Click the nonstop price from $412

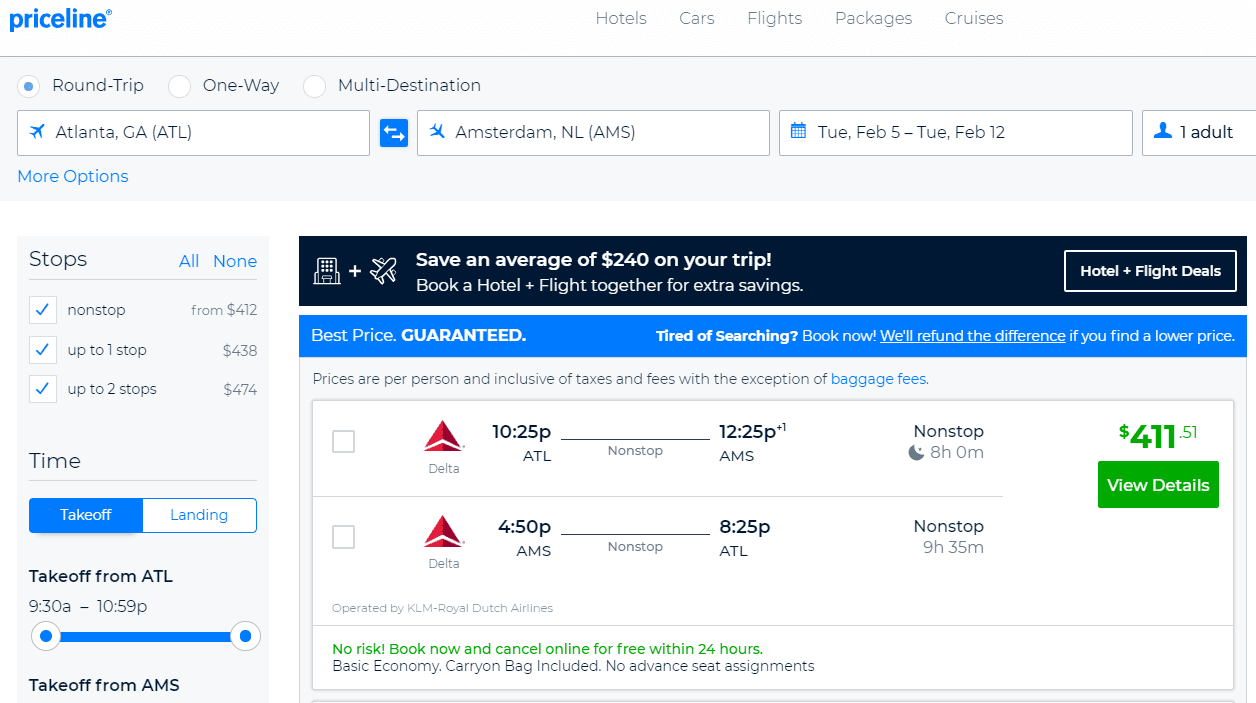224,310
